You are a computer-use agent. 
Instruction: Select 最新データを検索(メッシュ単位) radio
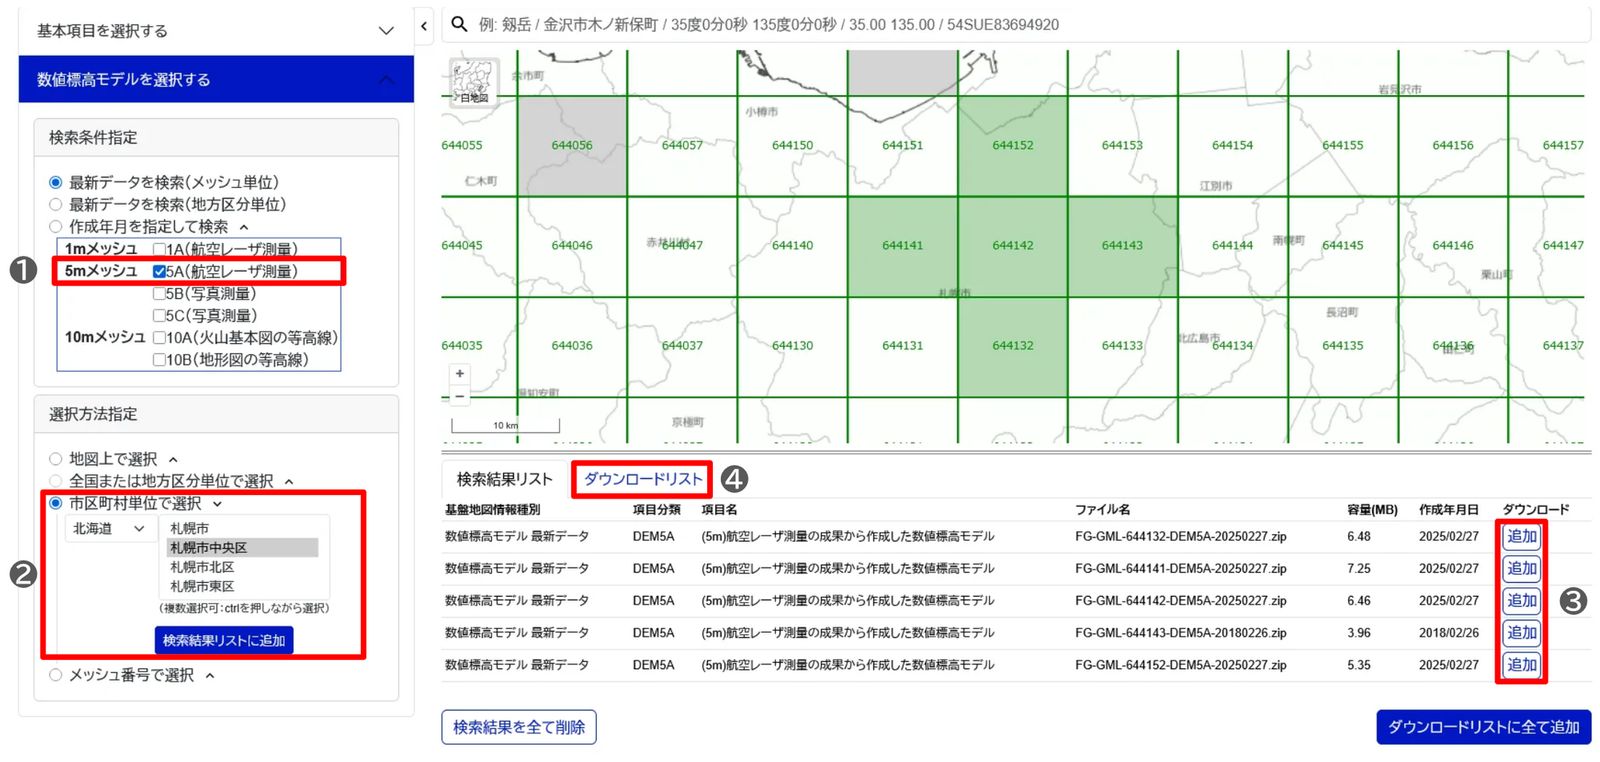[56, 182]
